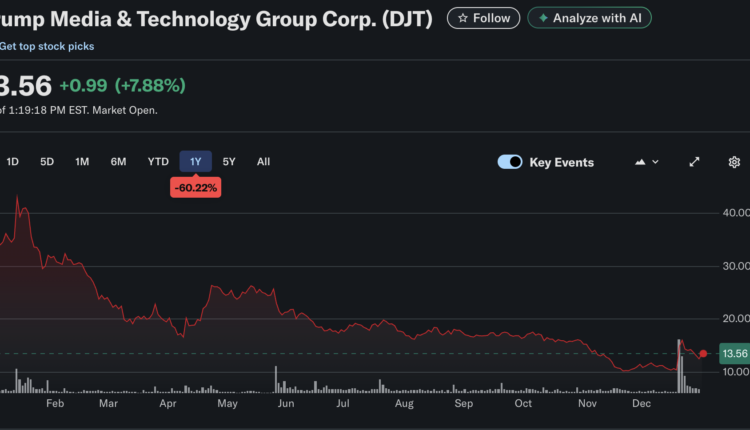Show the 5Y time range
This screenshot has height=430, width=750.
coord(229,161)
